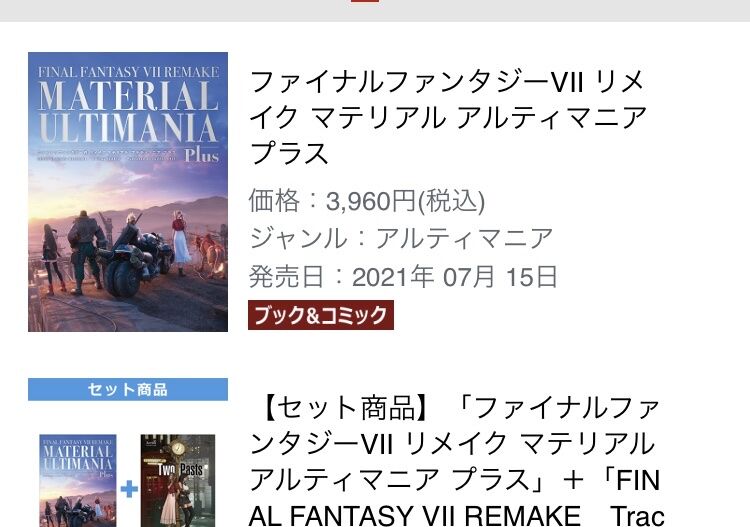This screenshot has width=750, height=527.
Task: Open the 【セット商品】 product title link
Action: click(x=456, y=462)
